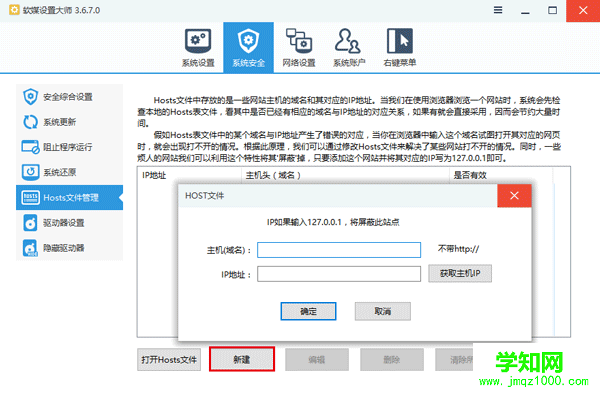Image resolution: width=600 pixels, height=393 pixels.
Task: Cancel with the 取消 button
Action: (x=383, y=311)
